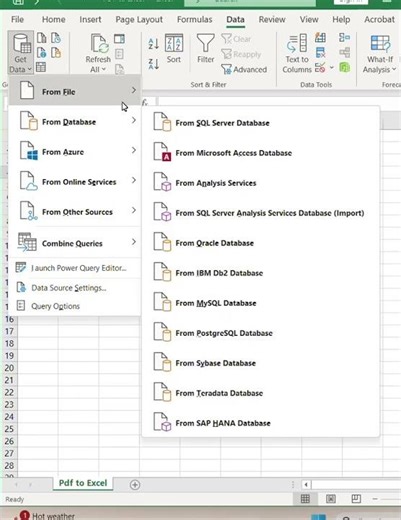Screen dimensions: 401x520
Task: Click Clear filter
Action: [x=236, y=39]
